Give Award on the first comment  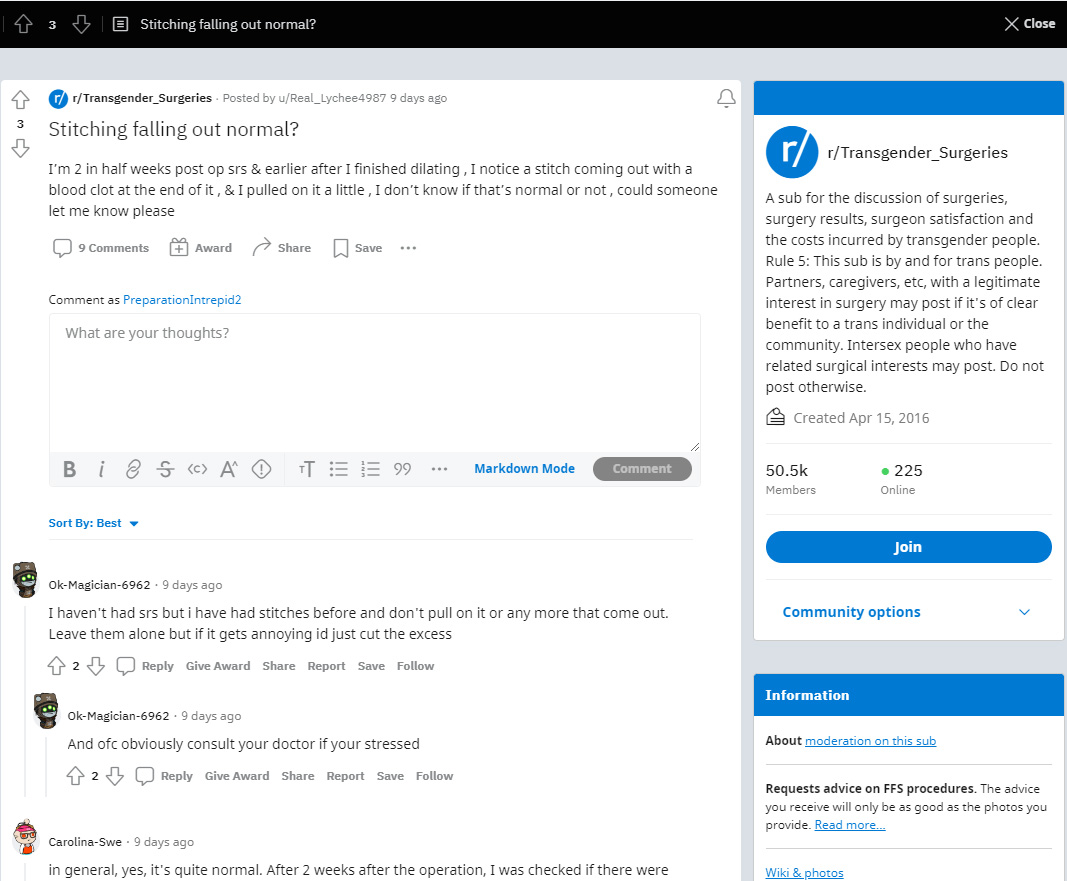[x=218, y=666]
